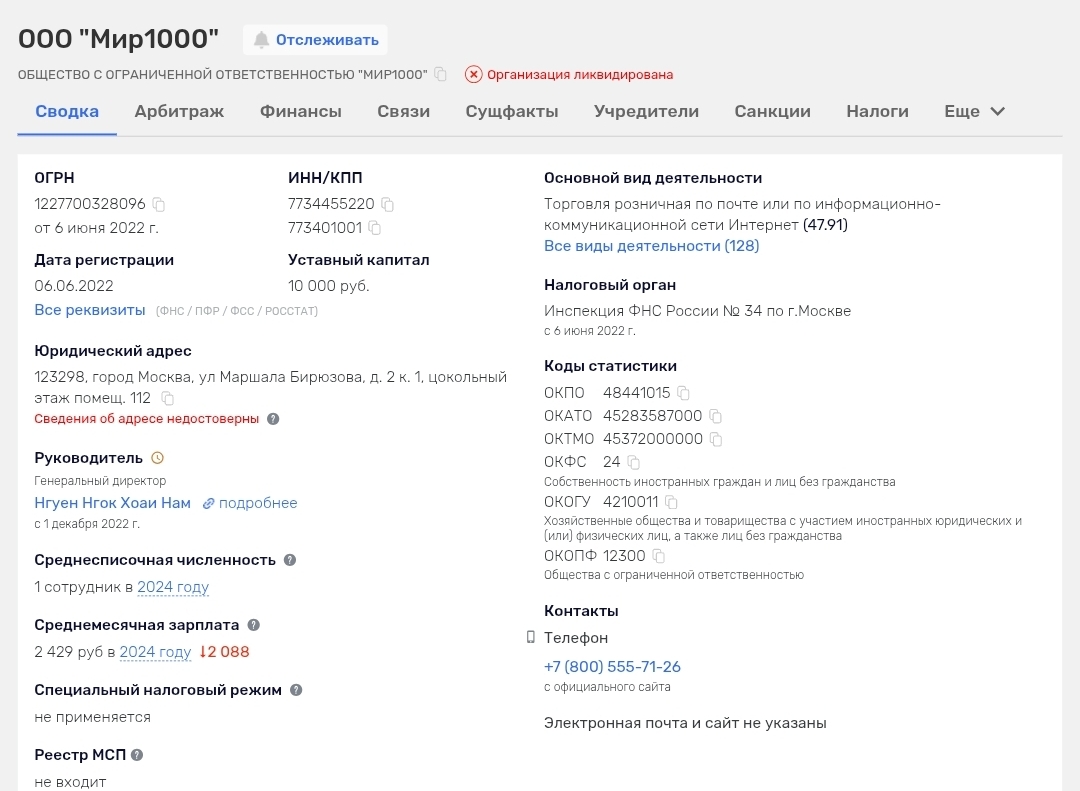
Task: Copy the legal address
Action: (168, 398)
